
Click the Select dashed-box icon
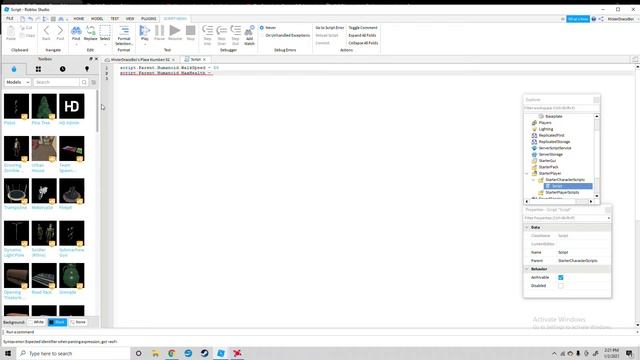[105, 30]
